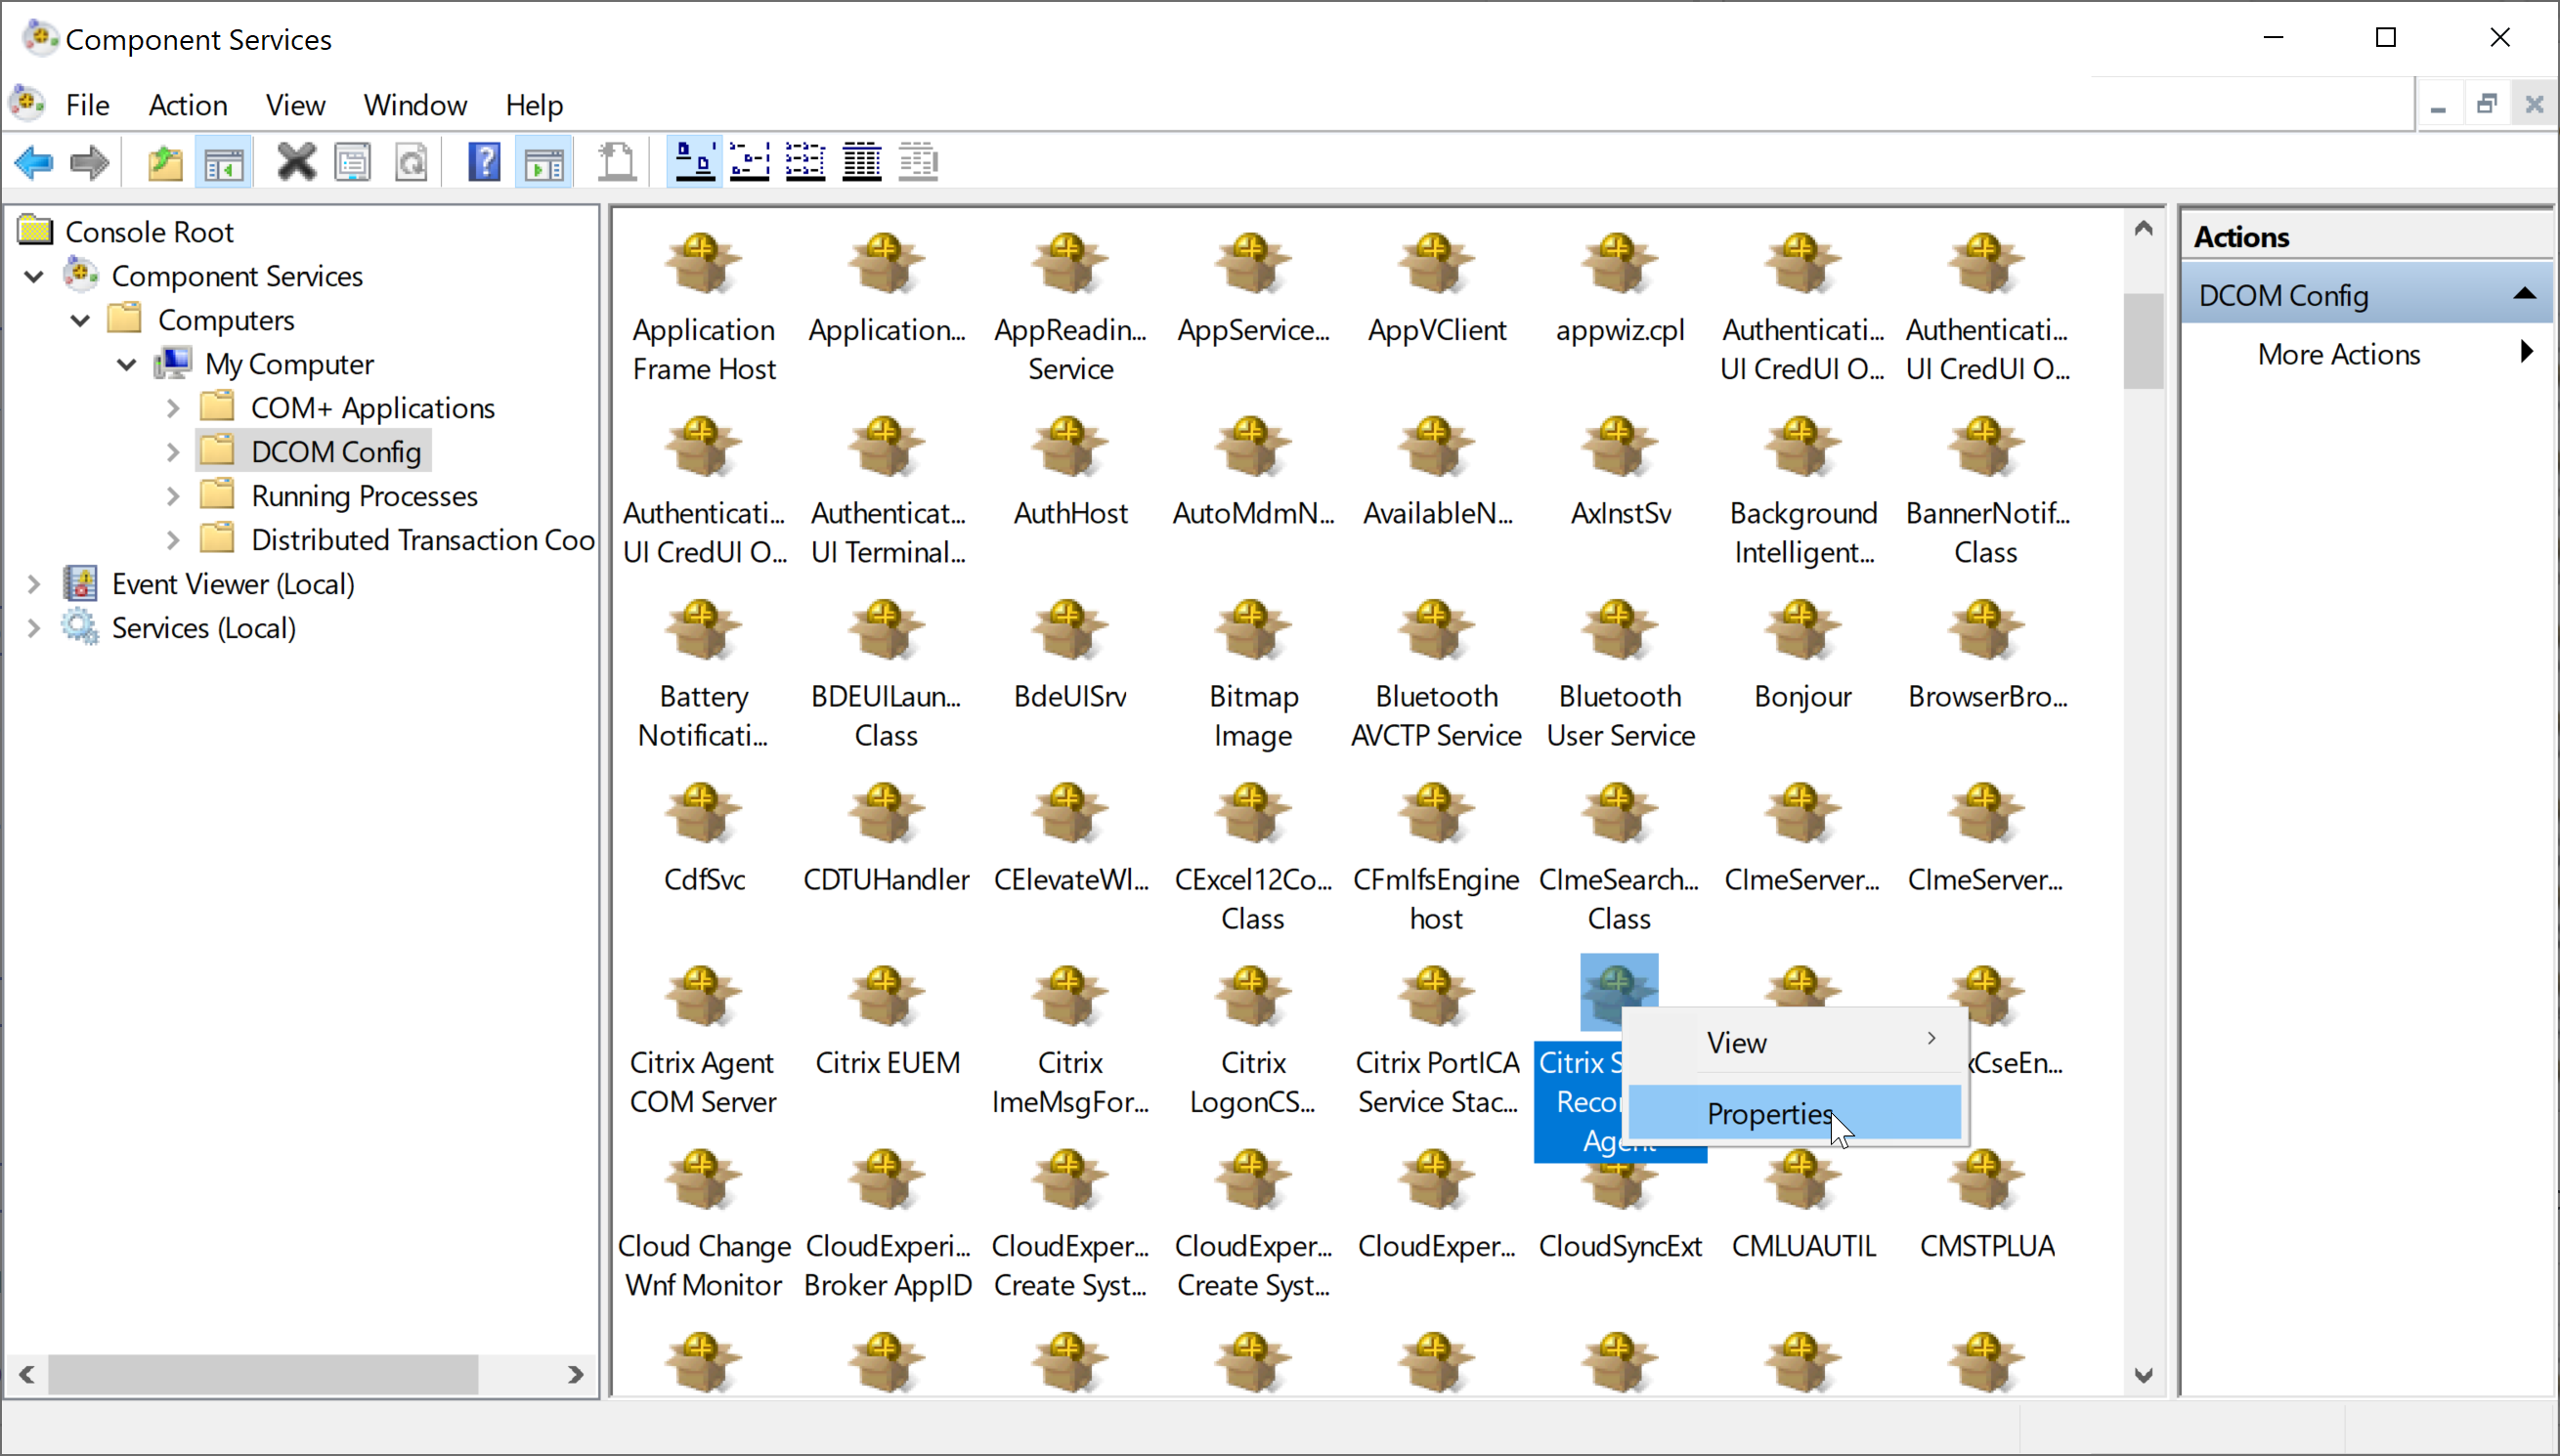
Task: Click the refresh toolbar button
Action: click(x=410, y=162)
